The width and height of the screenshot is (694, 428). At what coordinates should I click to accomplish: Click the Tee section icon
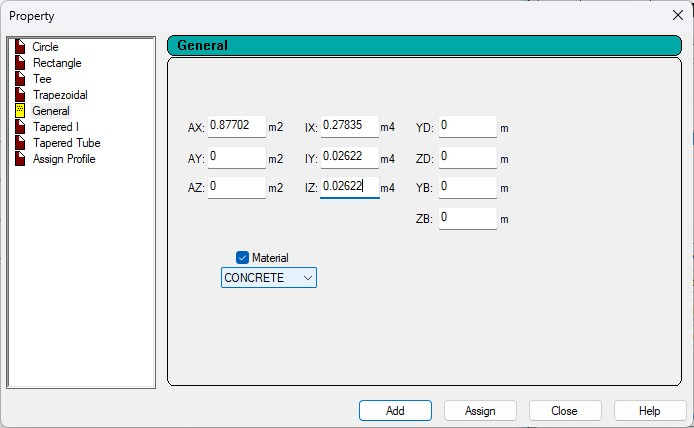click(20, 79)
